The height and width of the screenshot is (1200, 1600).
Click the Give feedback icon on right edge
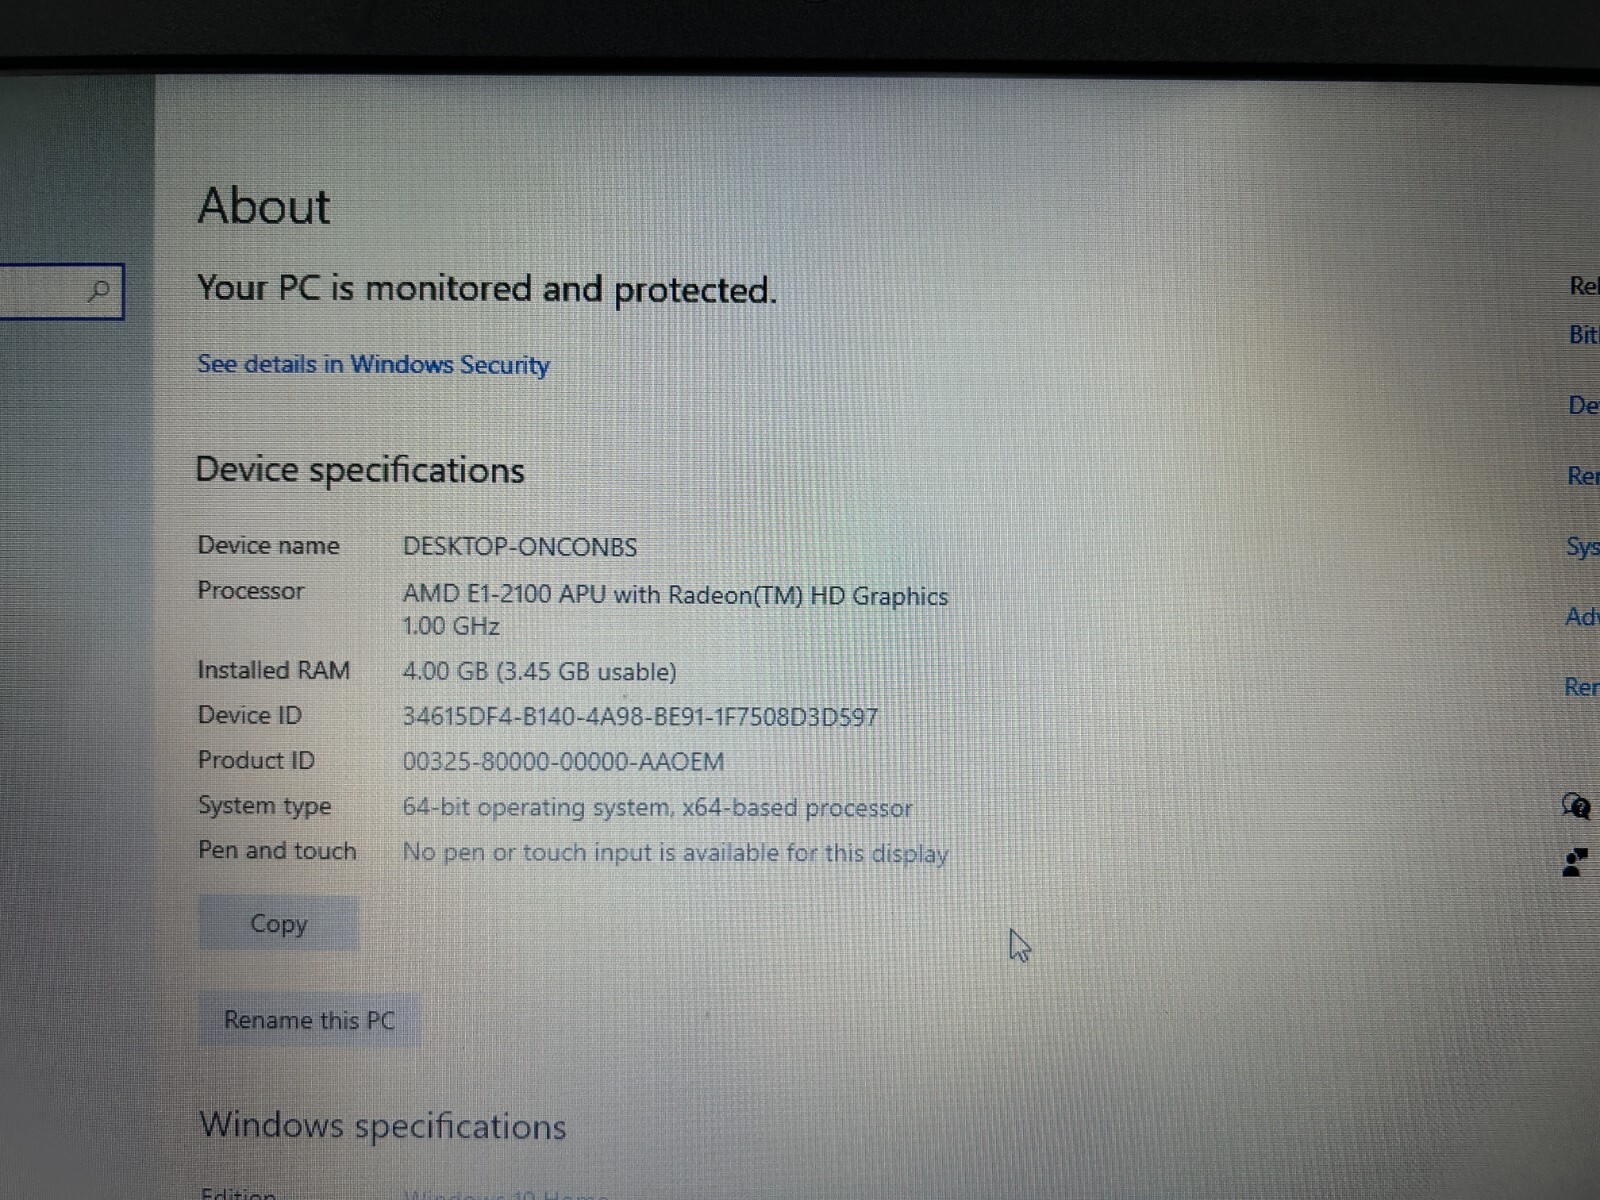coord(1575,861)
